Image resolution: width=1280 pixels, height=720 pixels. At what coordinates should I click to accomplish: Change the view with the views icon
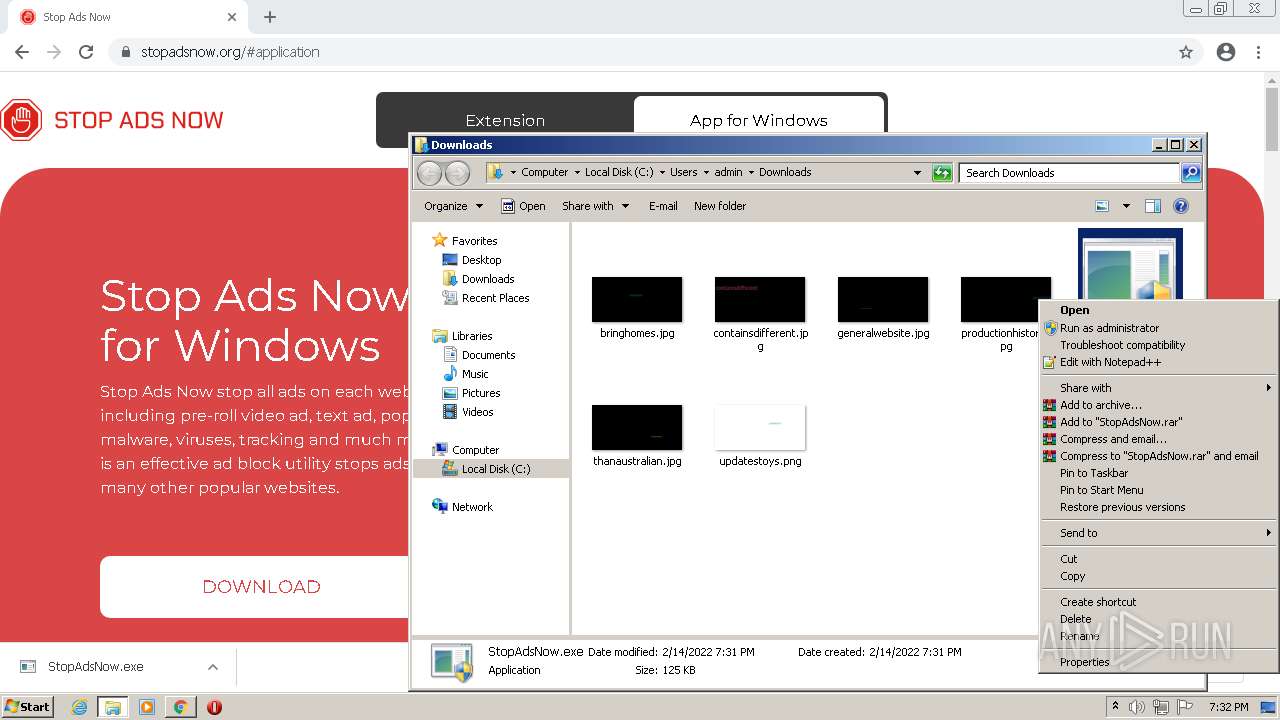(1102, 206)
